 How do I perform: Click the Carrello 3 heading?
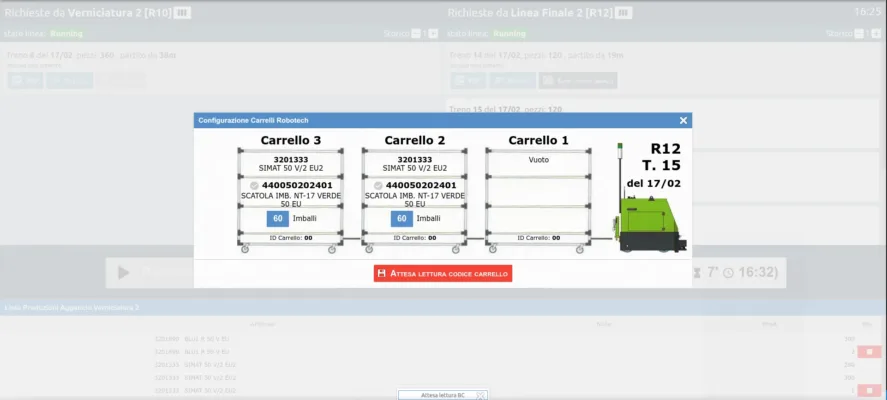pyautogui.click(x=290, y=140)
